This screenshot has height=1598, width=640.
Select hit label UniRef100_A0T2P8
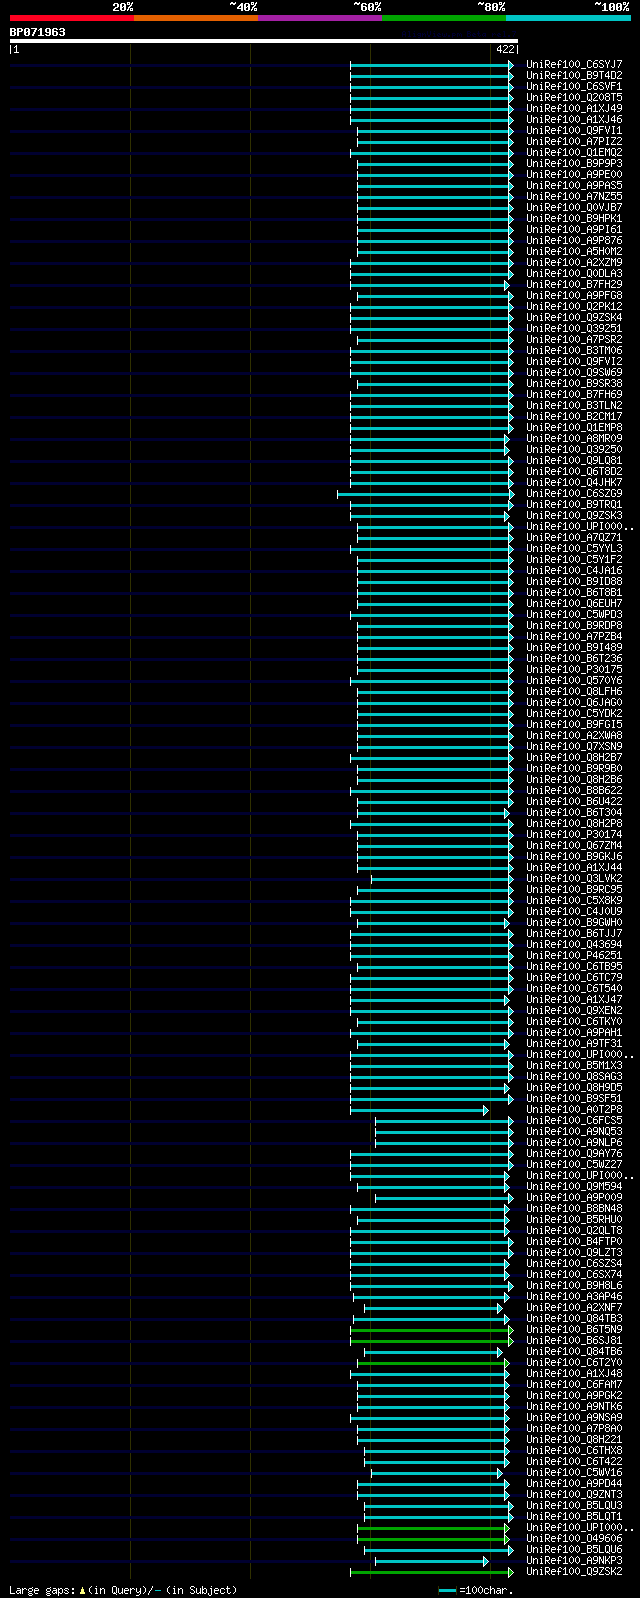pos(574,1109)
